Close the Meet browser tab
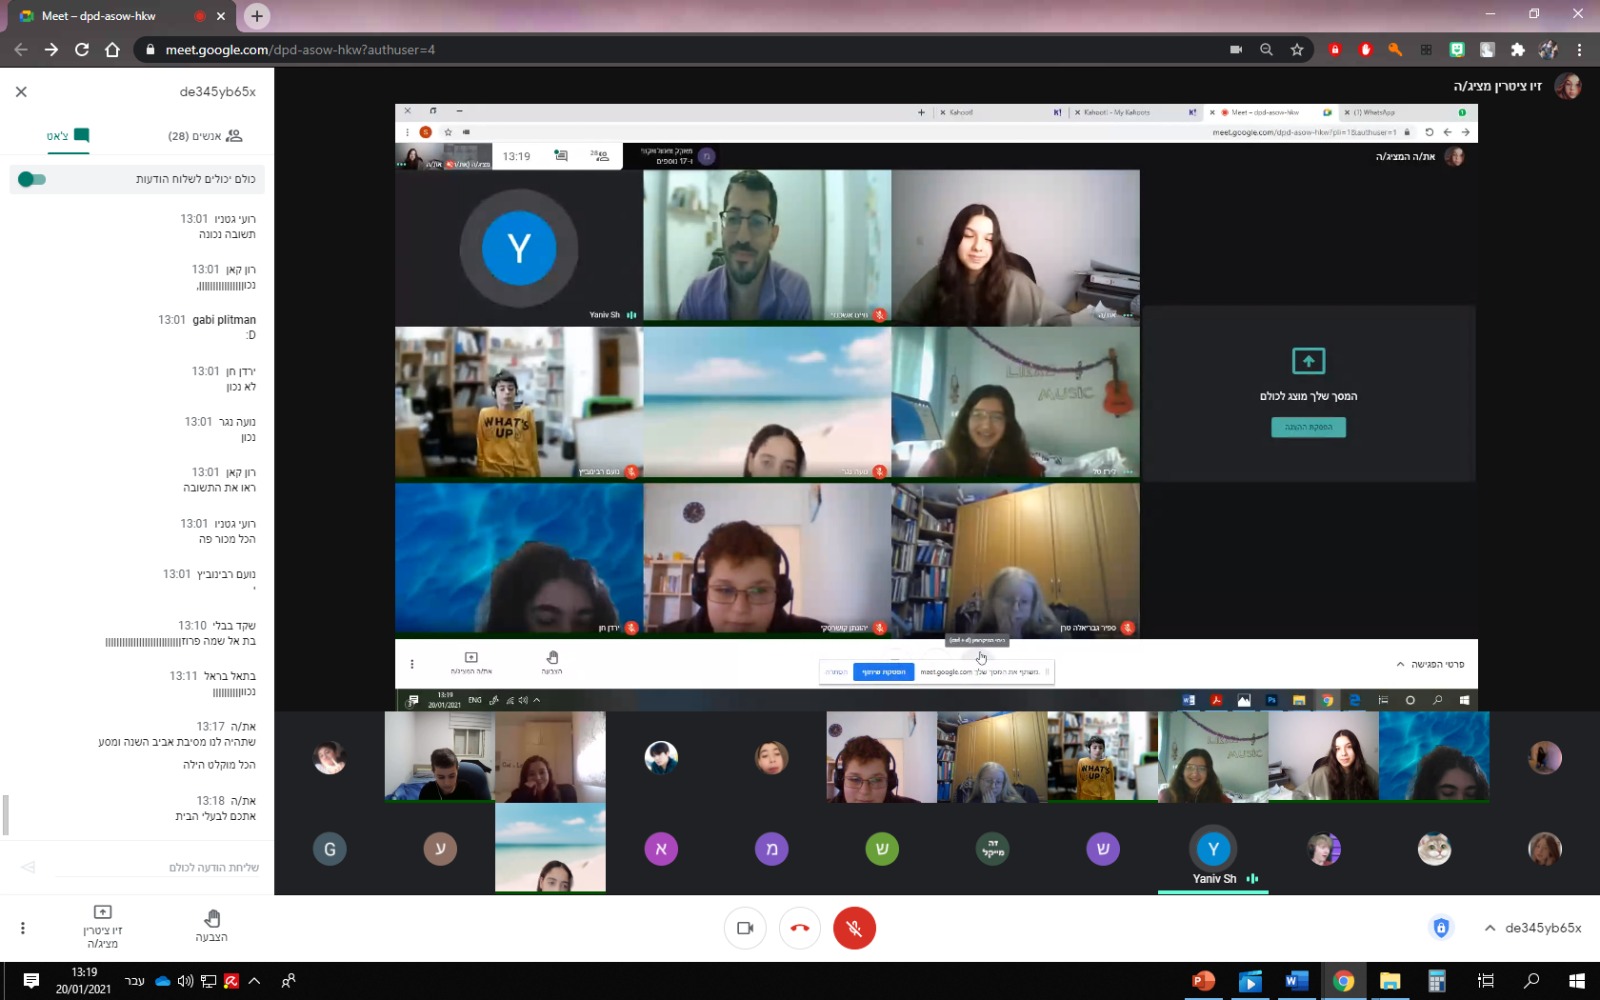The width and height of the screenshot is (1600, 1000). 221,16
